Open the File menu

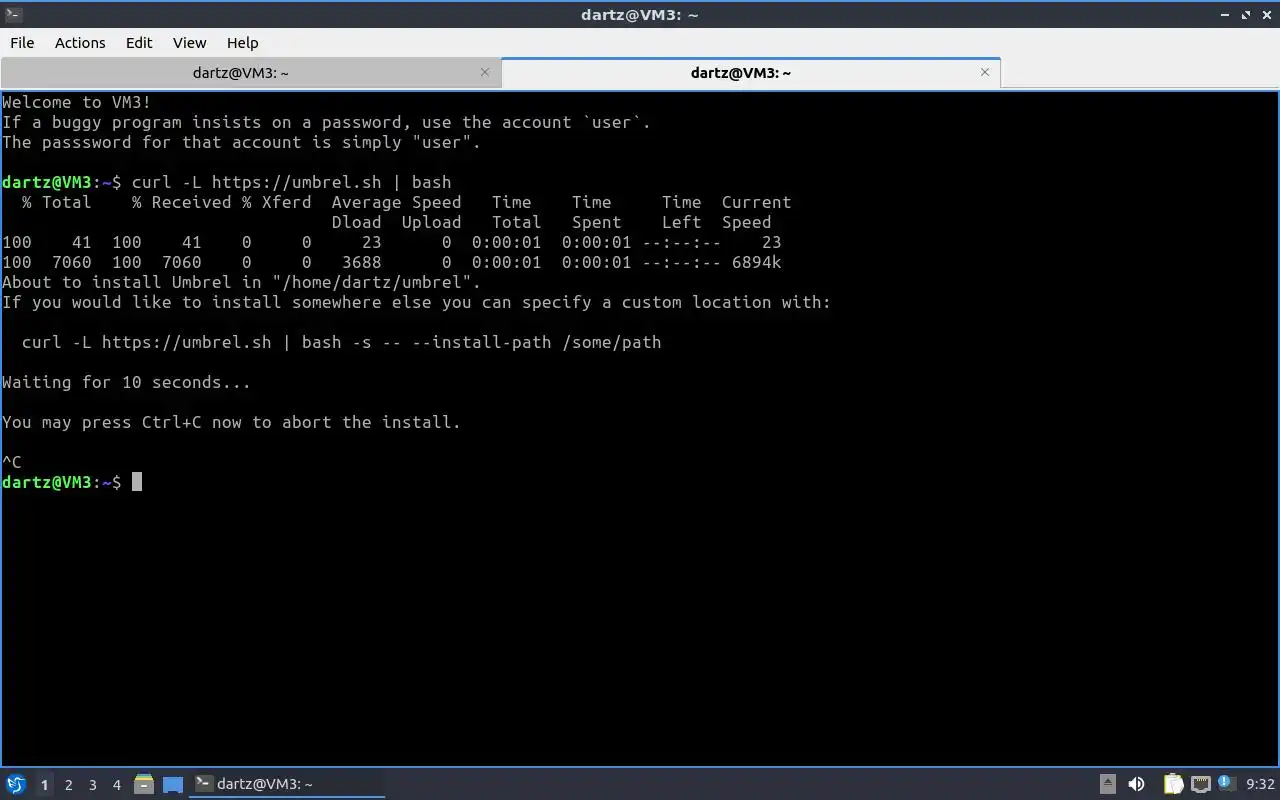[x=22, y=42]
